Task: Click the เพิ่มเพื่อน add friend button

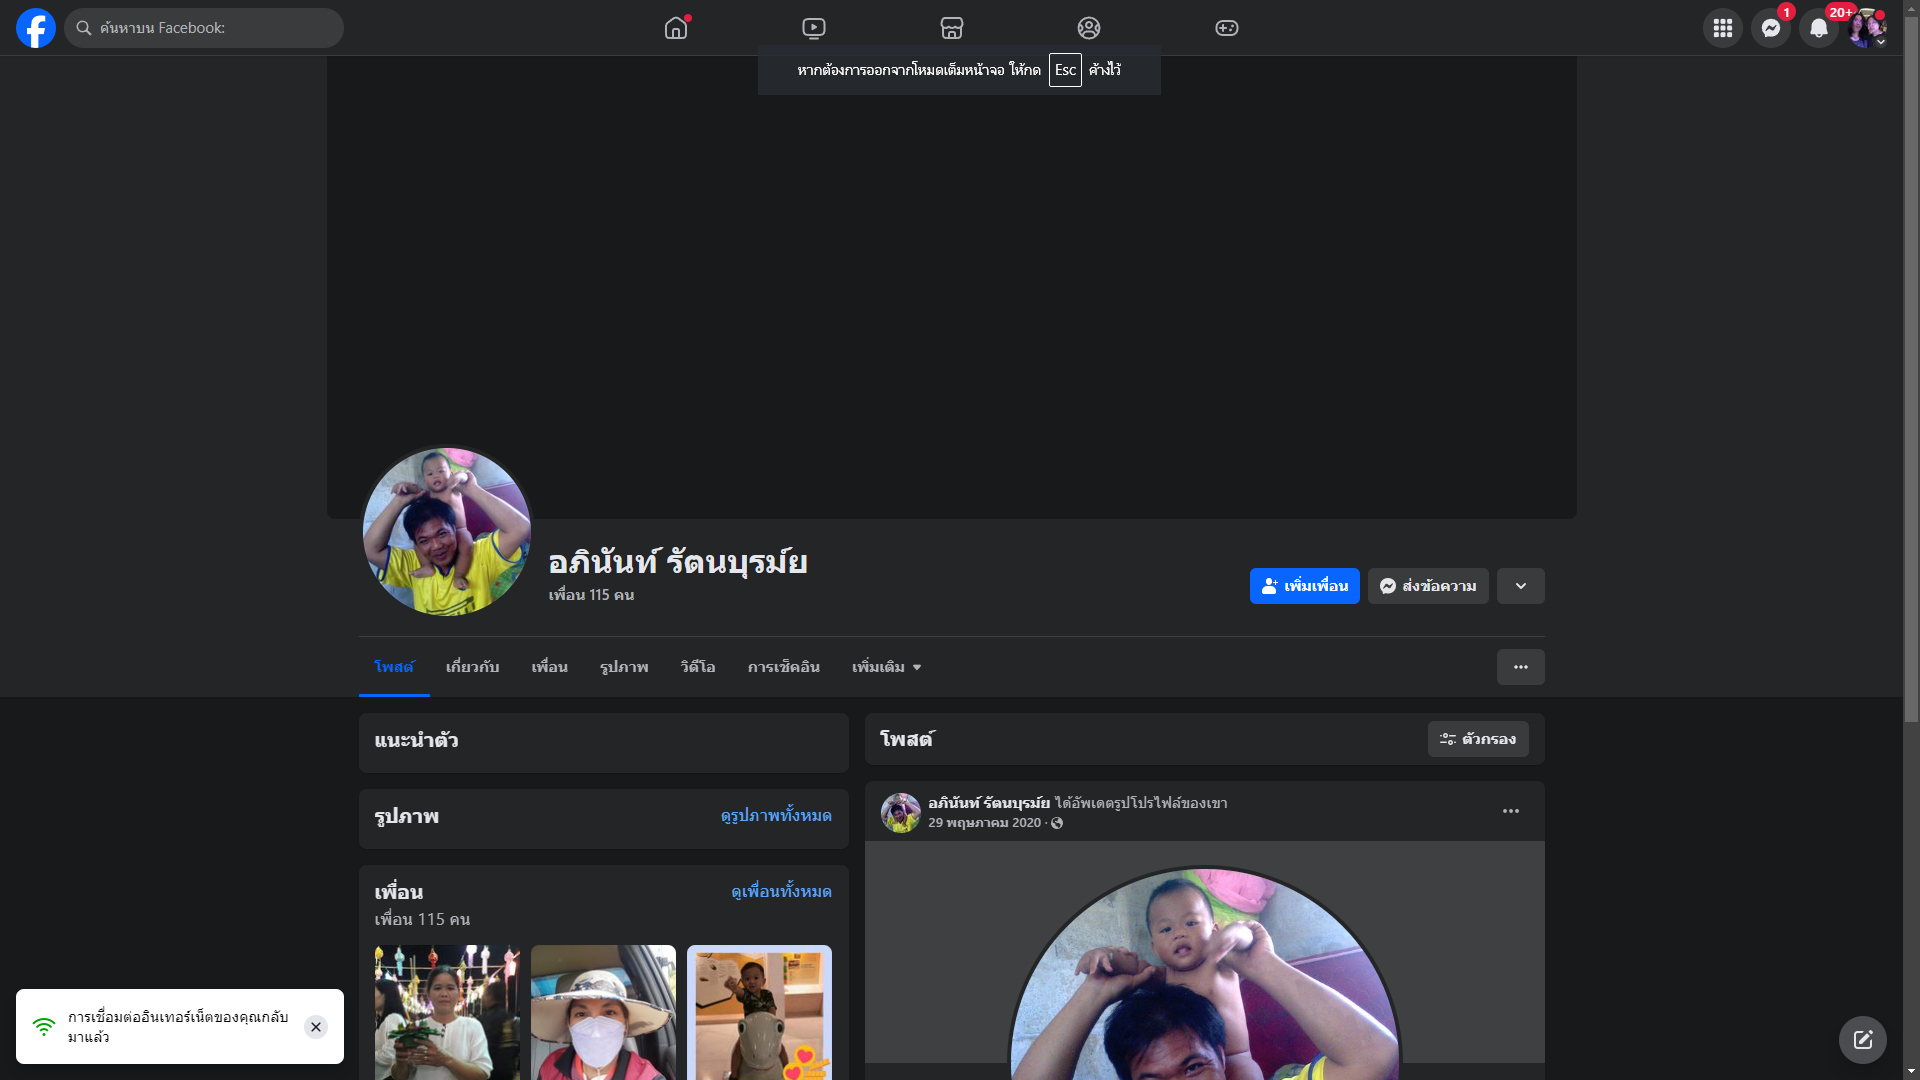Action: coord(1305,586)
